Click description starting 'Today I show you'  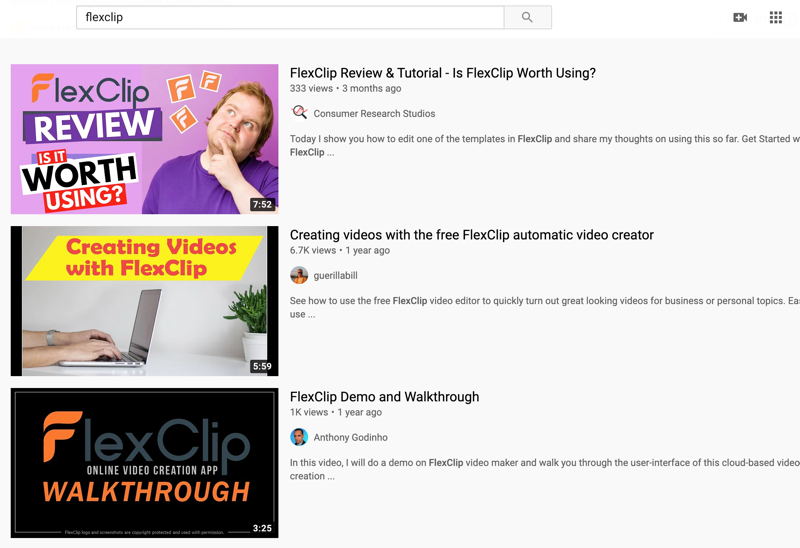(x=545, y=145)
